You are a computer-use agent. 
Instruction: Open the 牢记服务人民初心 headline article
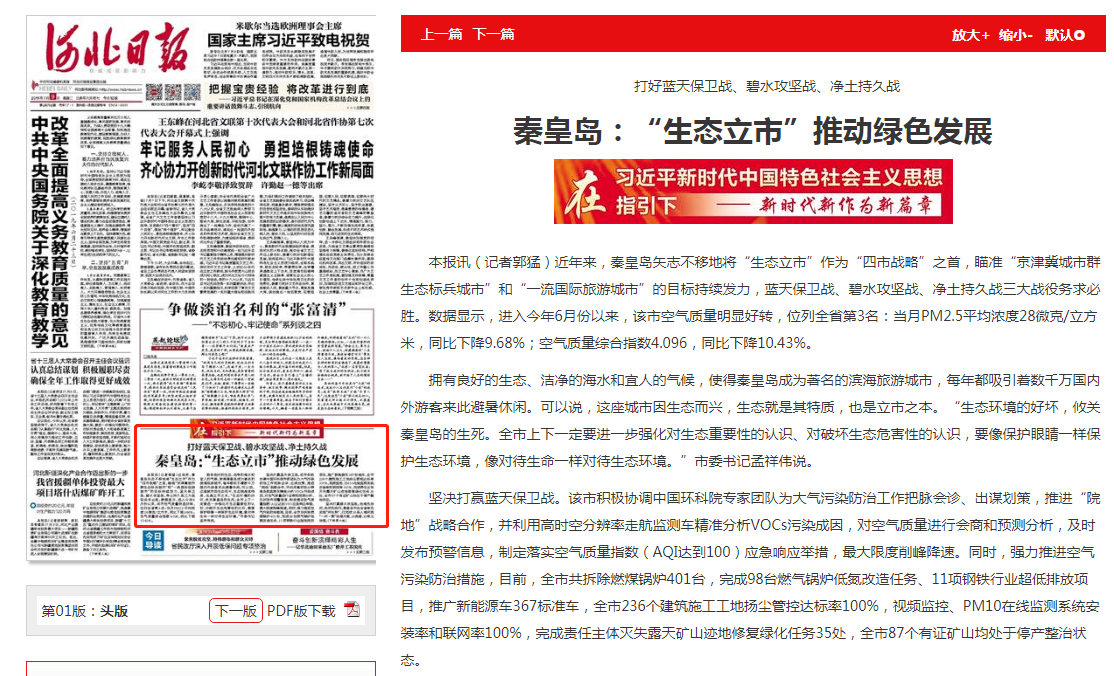(255, 151)
